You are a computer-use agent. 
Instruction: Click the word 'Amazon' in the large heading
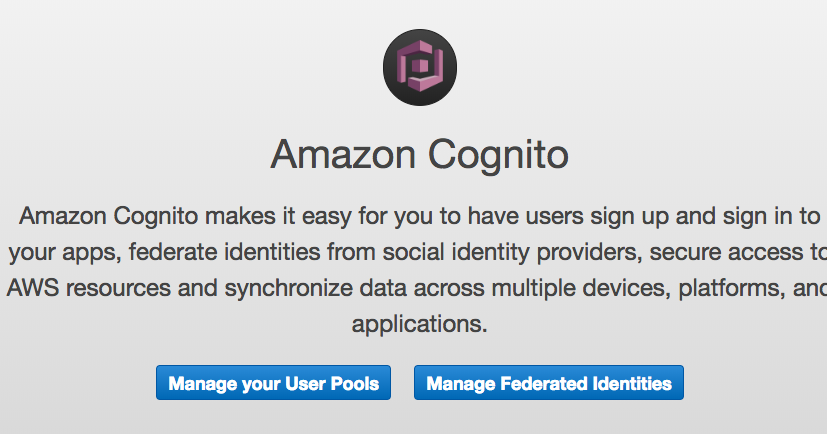click(x=343, y=155)
